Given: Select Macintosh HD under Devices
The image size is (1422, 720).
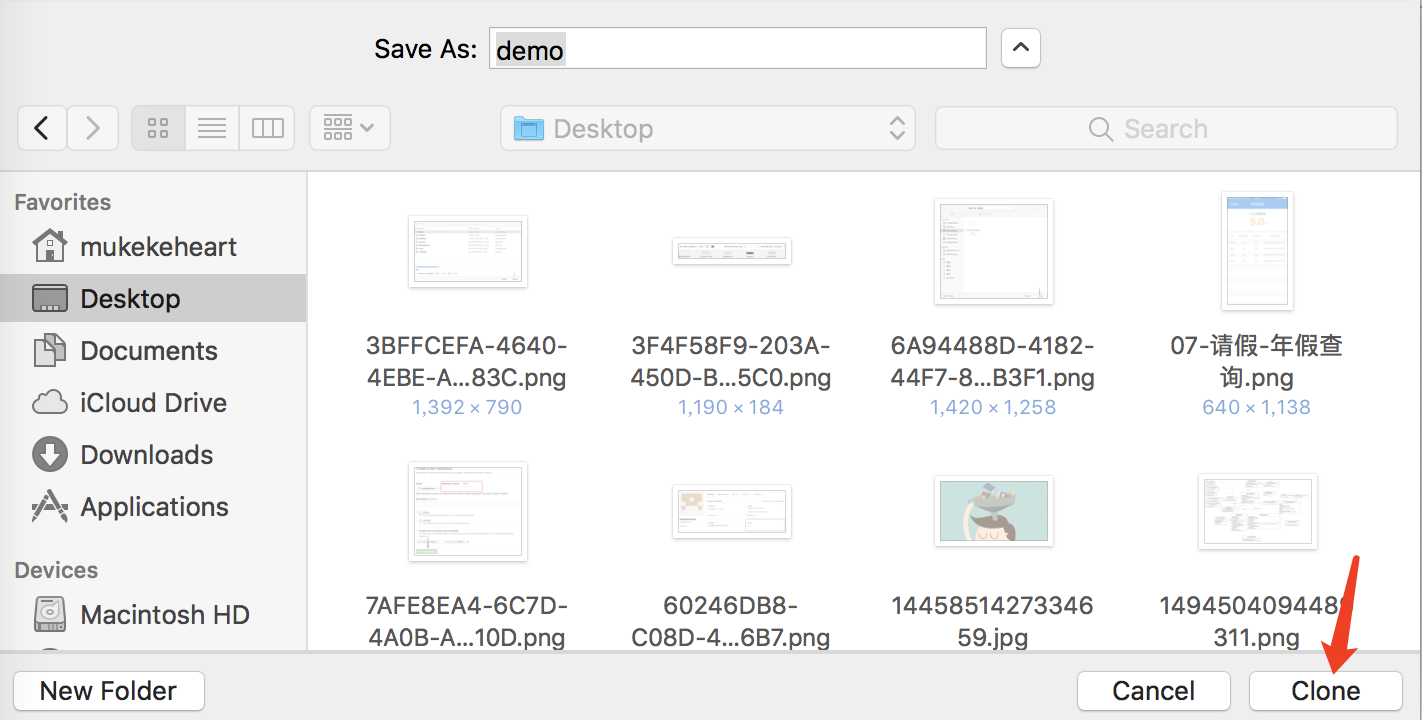Looking at the screenshot, I should point(164,615).
